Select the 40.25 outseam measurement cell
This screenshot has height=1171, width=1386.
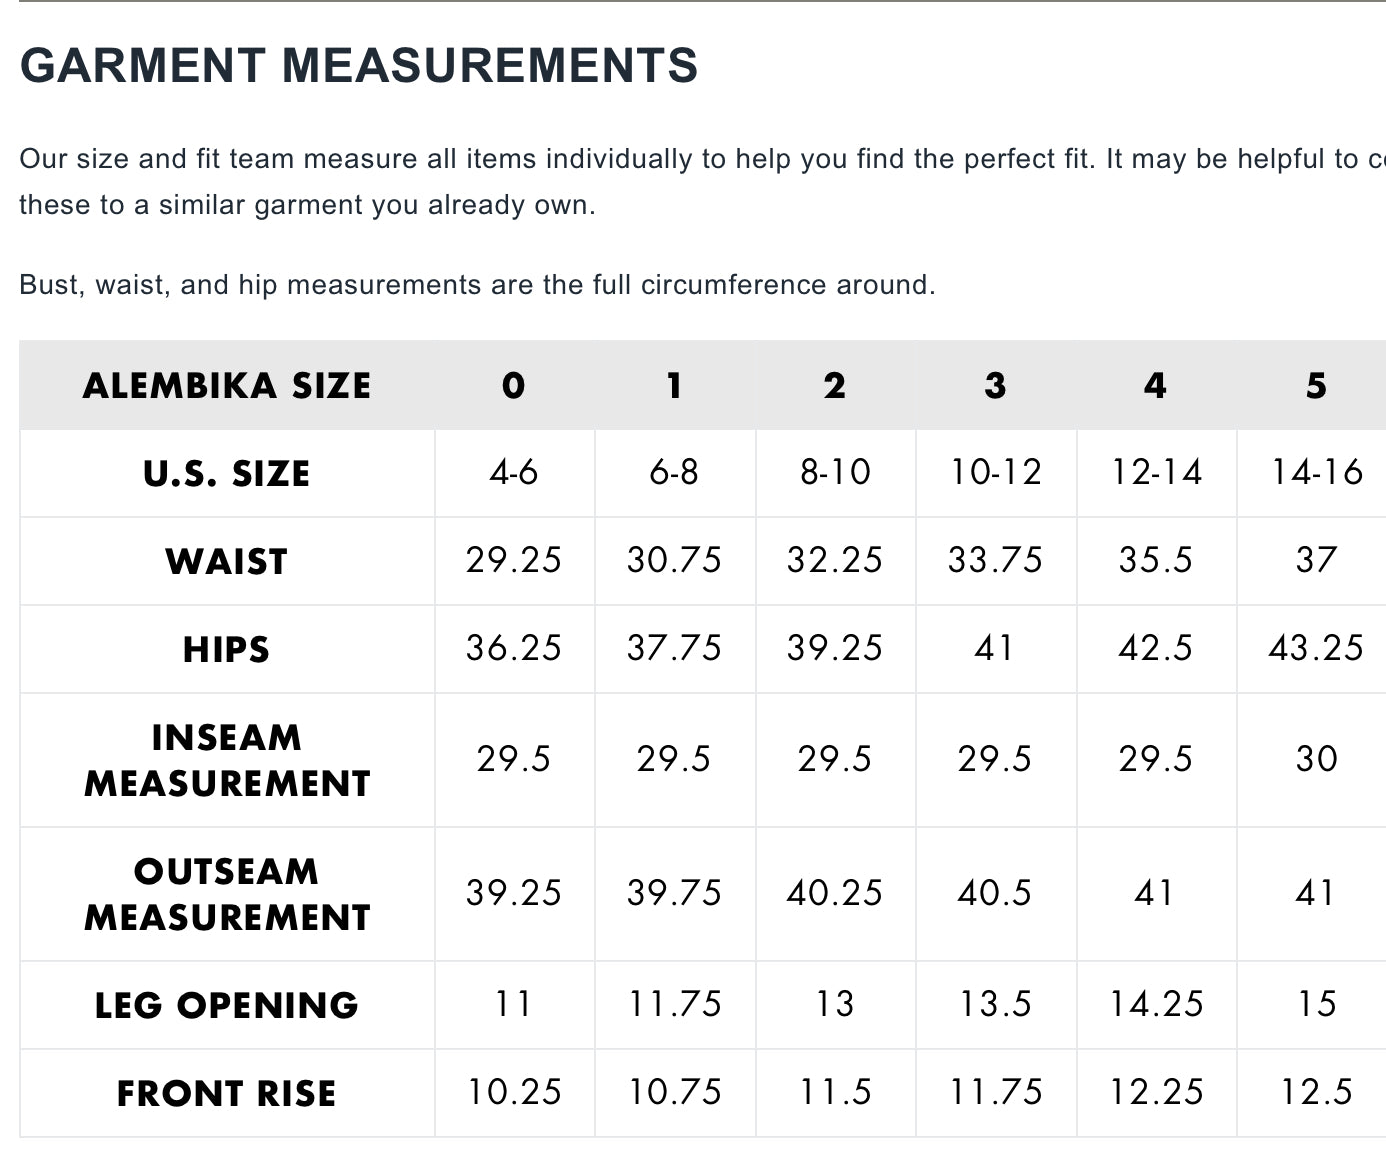coord(835,893)
